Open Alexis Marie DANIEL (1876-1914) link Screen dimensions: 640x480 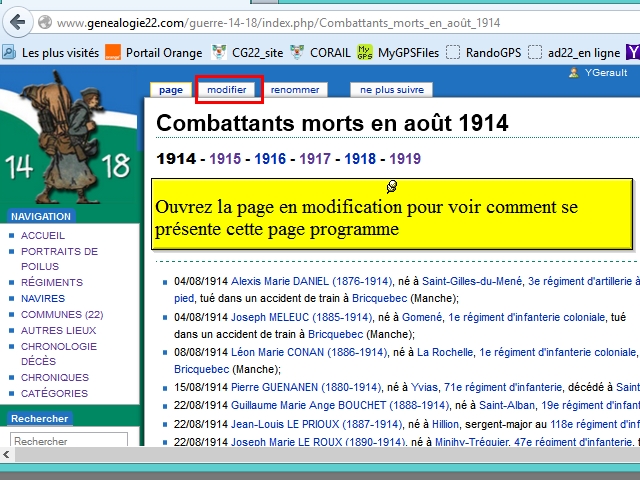311,281
